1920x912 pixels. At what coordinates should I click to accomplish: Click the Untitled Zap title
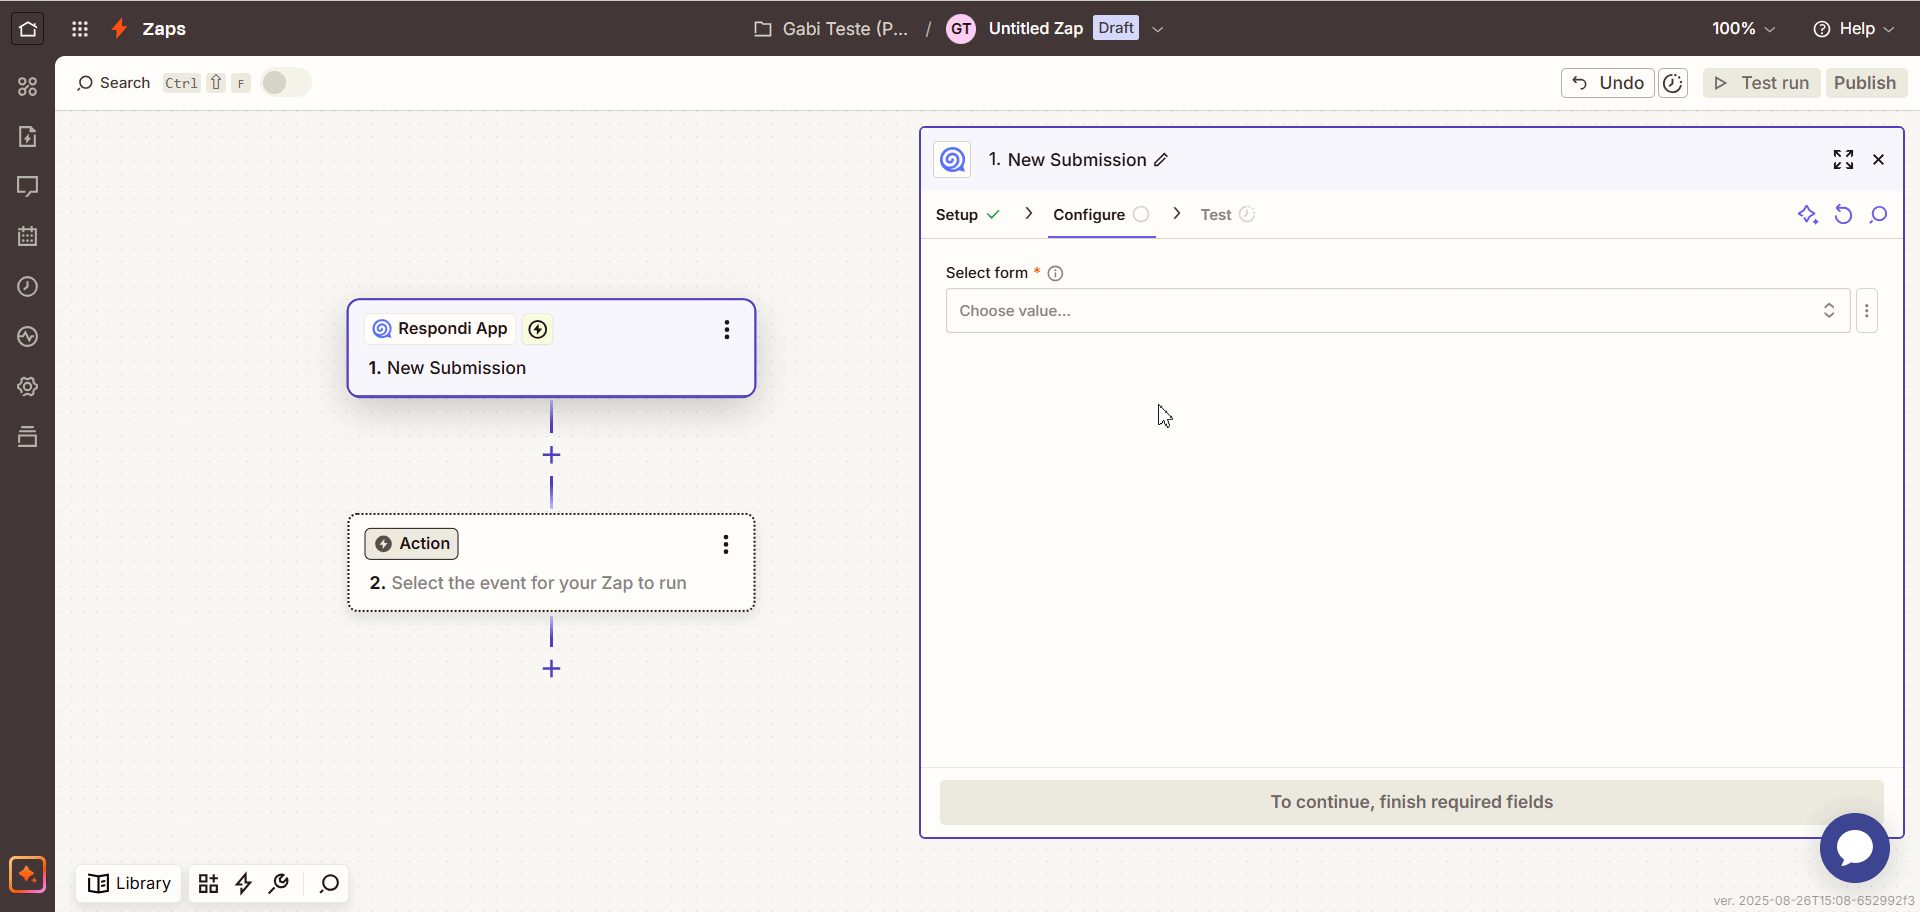click(1036, 29)
